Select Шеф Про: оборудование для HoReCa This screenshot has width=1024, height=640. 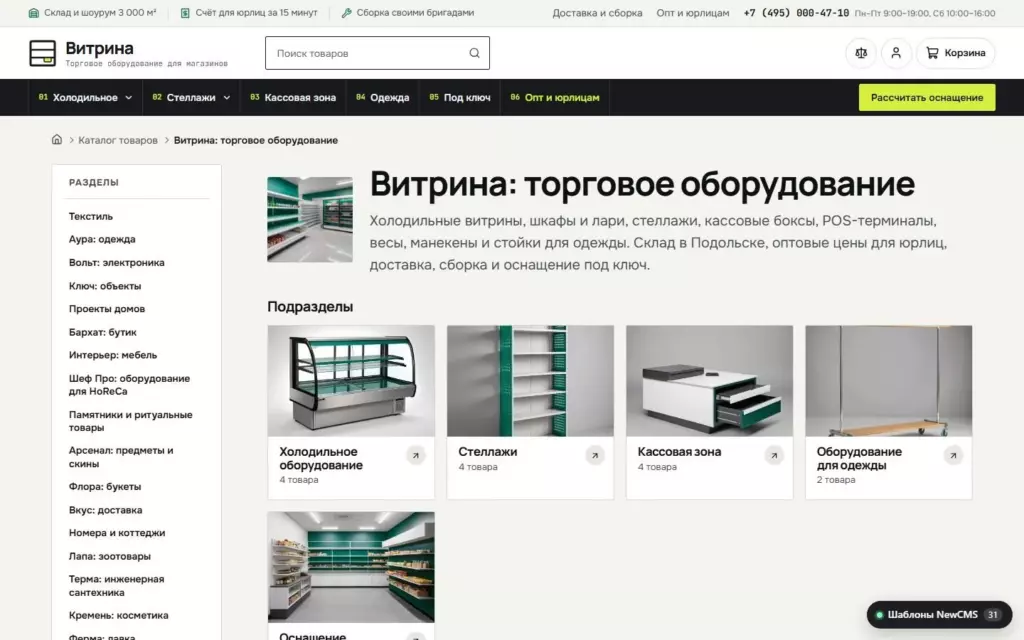pyautogui.click(x=129, y=385)
